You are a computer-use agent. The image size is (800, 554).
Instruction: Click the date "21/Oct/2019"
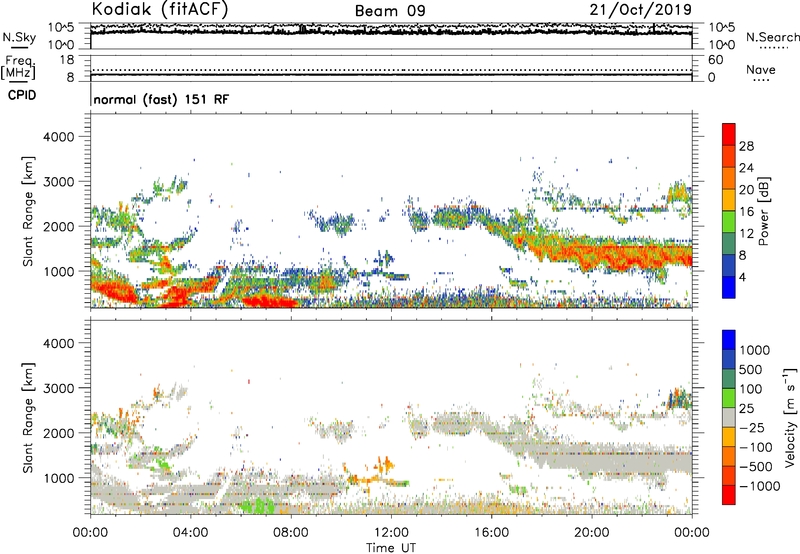[x=641, y=10]
